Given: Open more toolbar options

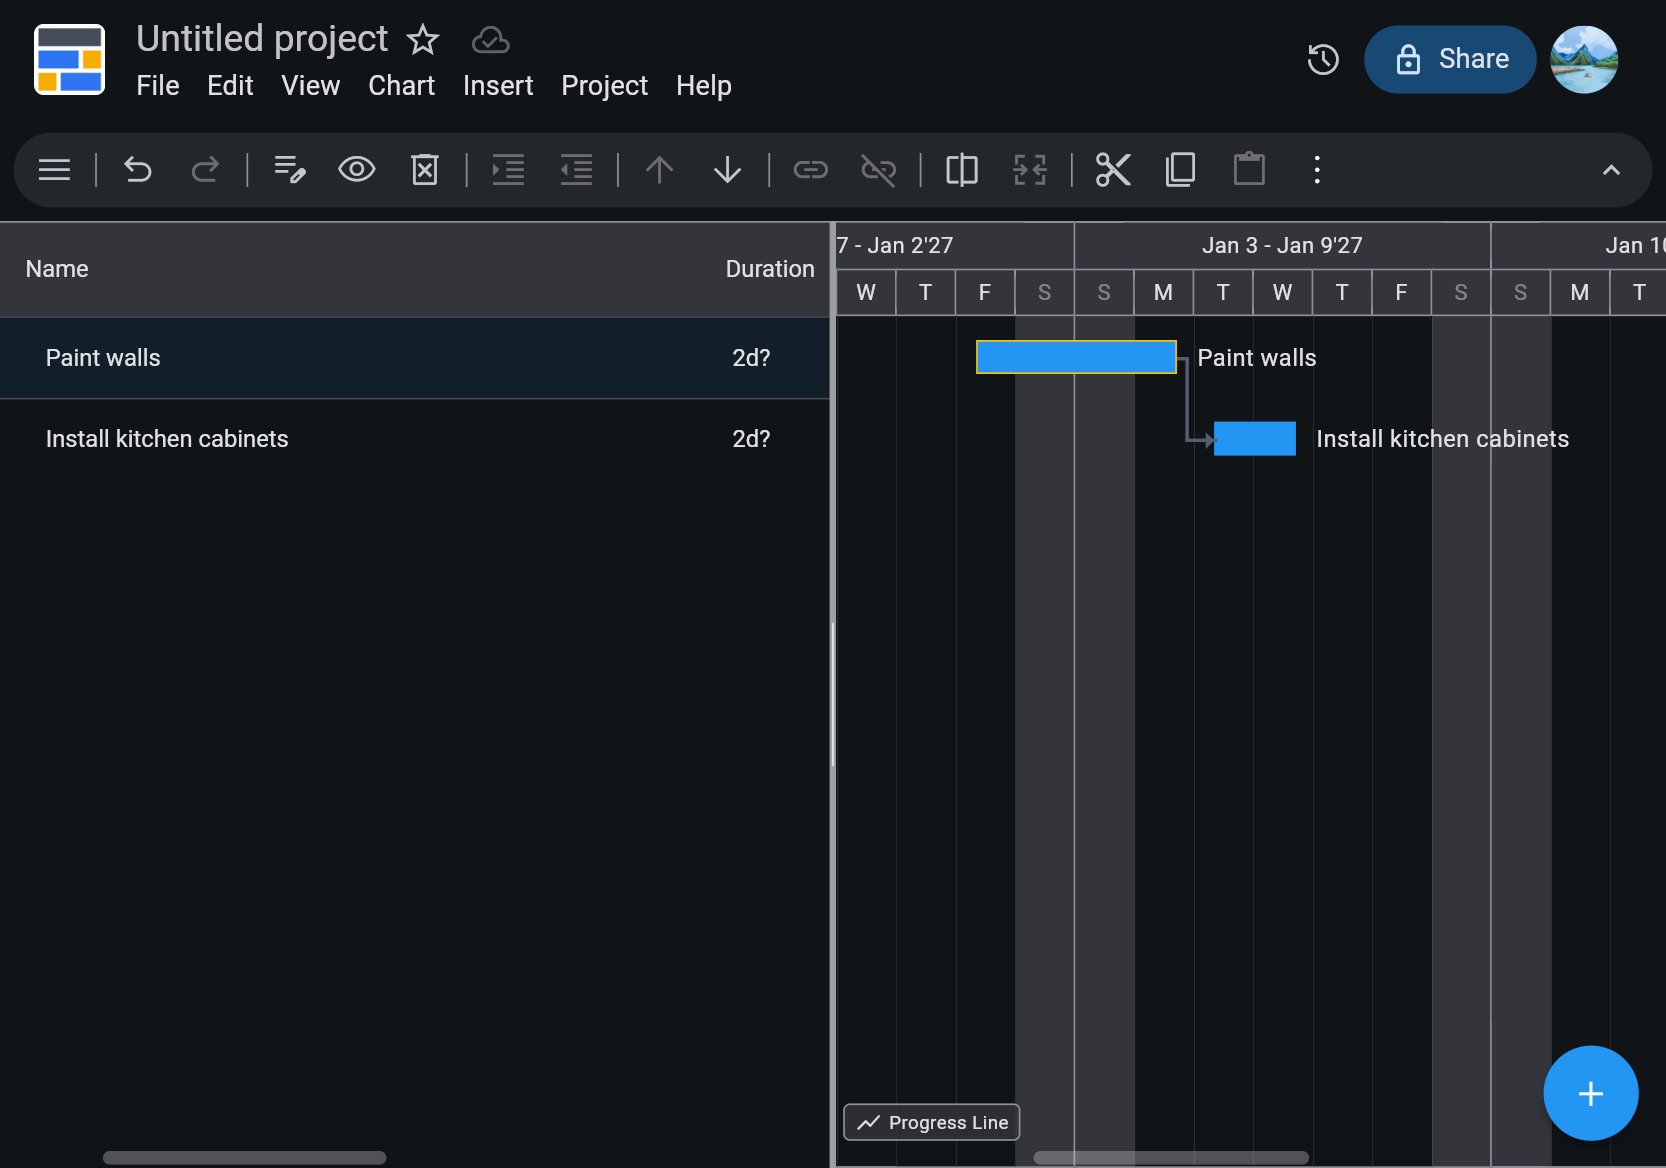Looking at the screenshot, I should coord(1317,170).
